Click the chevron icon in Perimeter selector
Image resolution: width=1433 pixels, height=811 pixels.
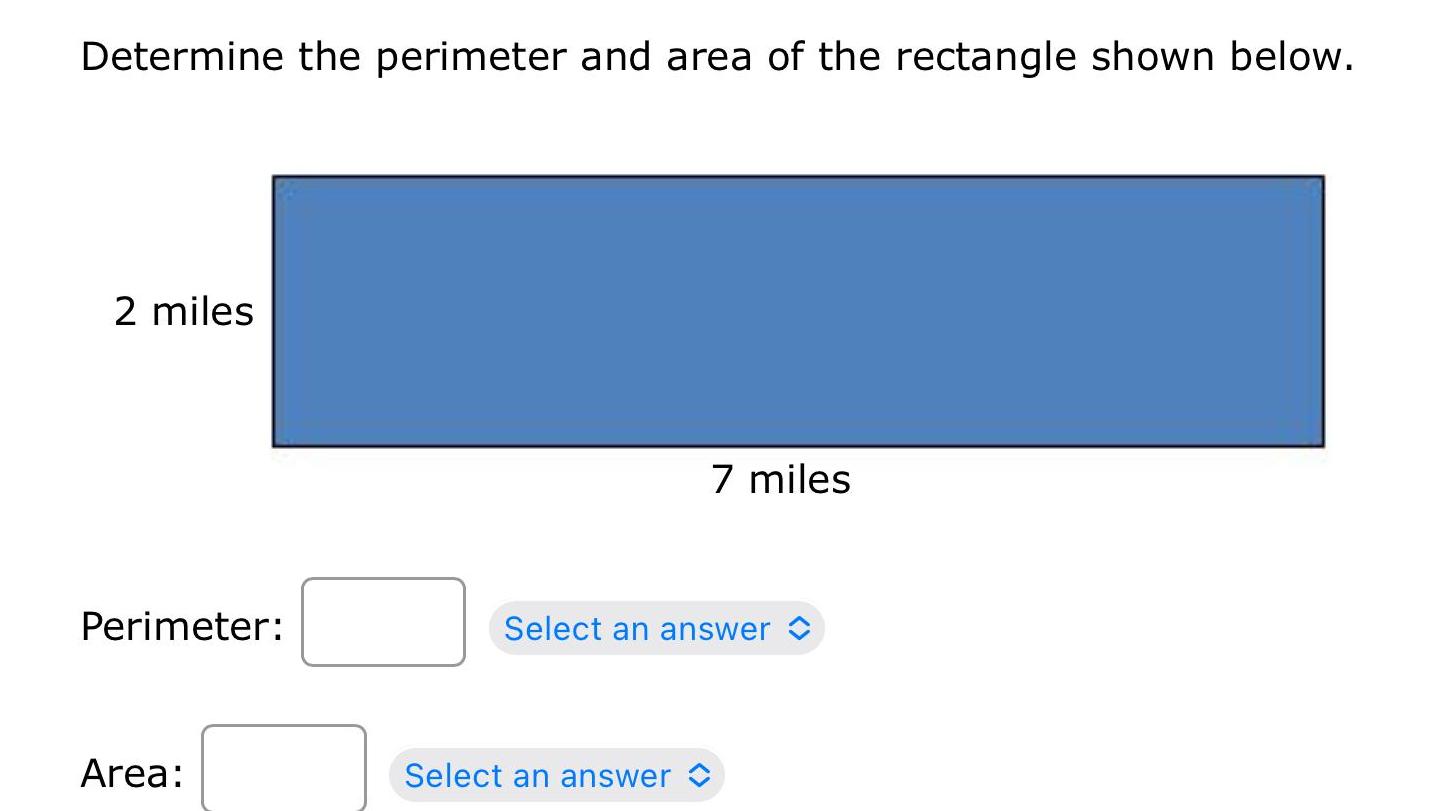[797, 629]
